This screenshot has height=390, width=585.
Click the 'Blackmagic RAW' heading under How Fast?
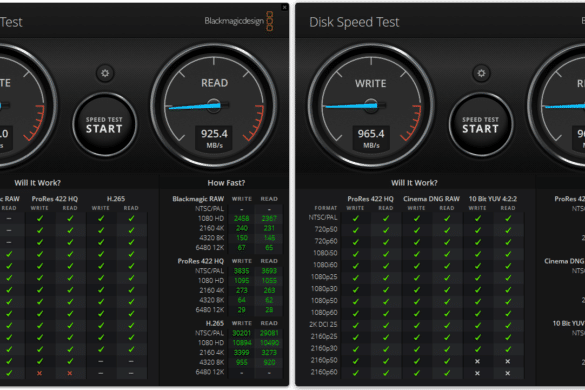coord(198,199)
